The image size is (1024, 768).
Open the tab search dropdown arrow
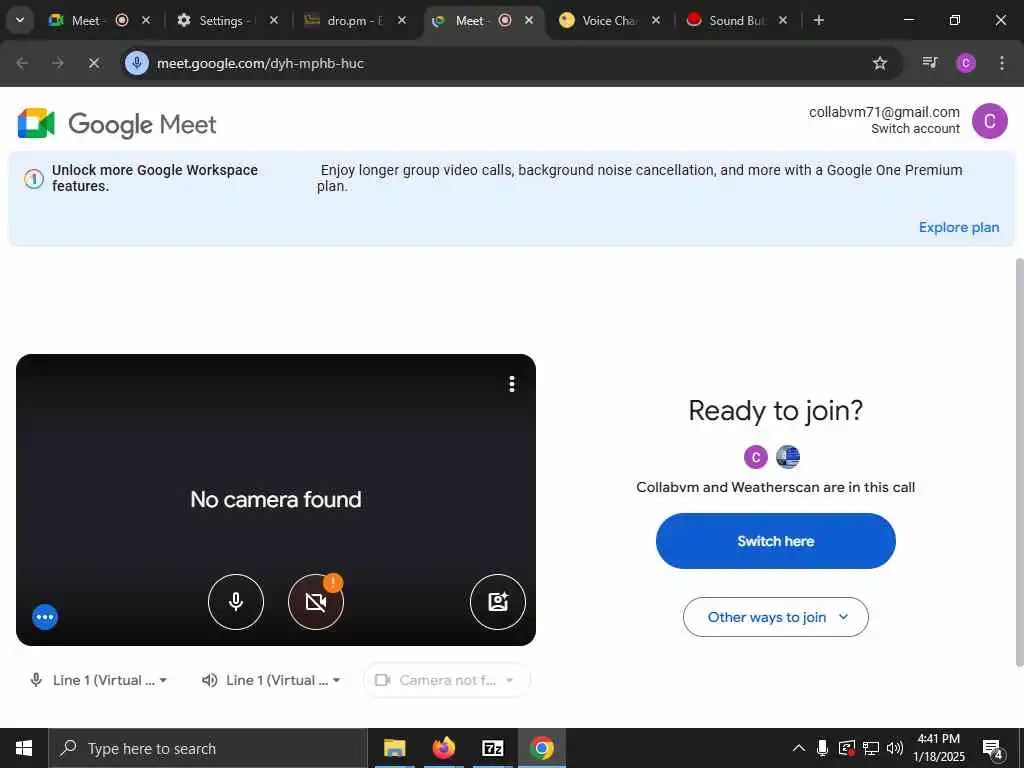click(20, 20)
